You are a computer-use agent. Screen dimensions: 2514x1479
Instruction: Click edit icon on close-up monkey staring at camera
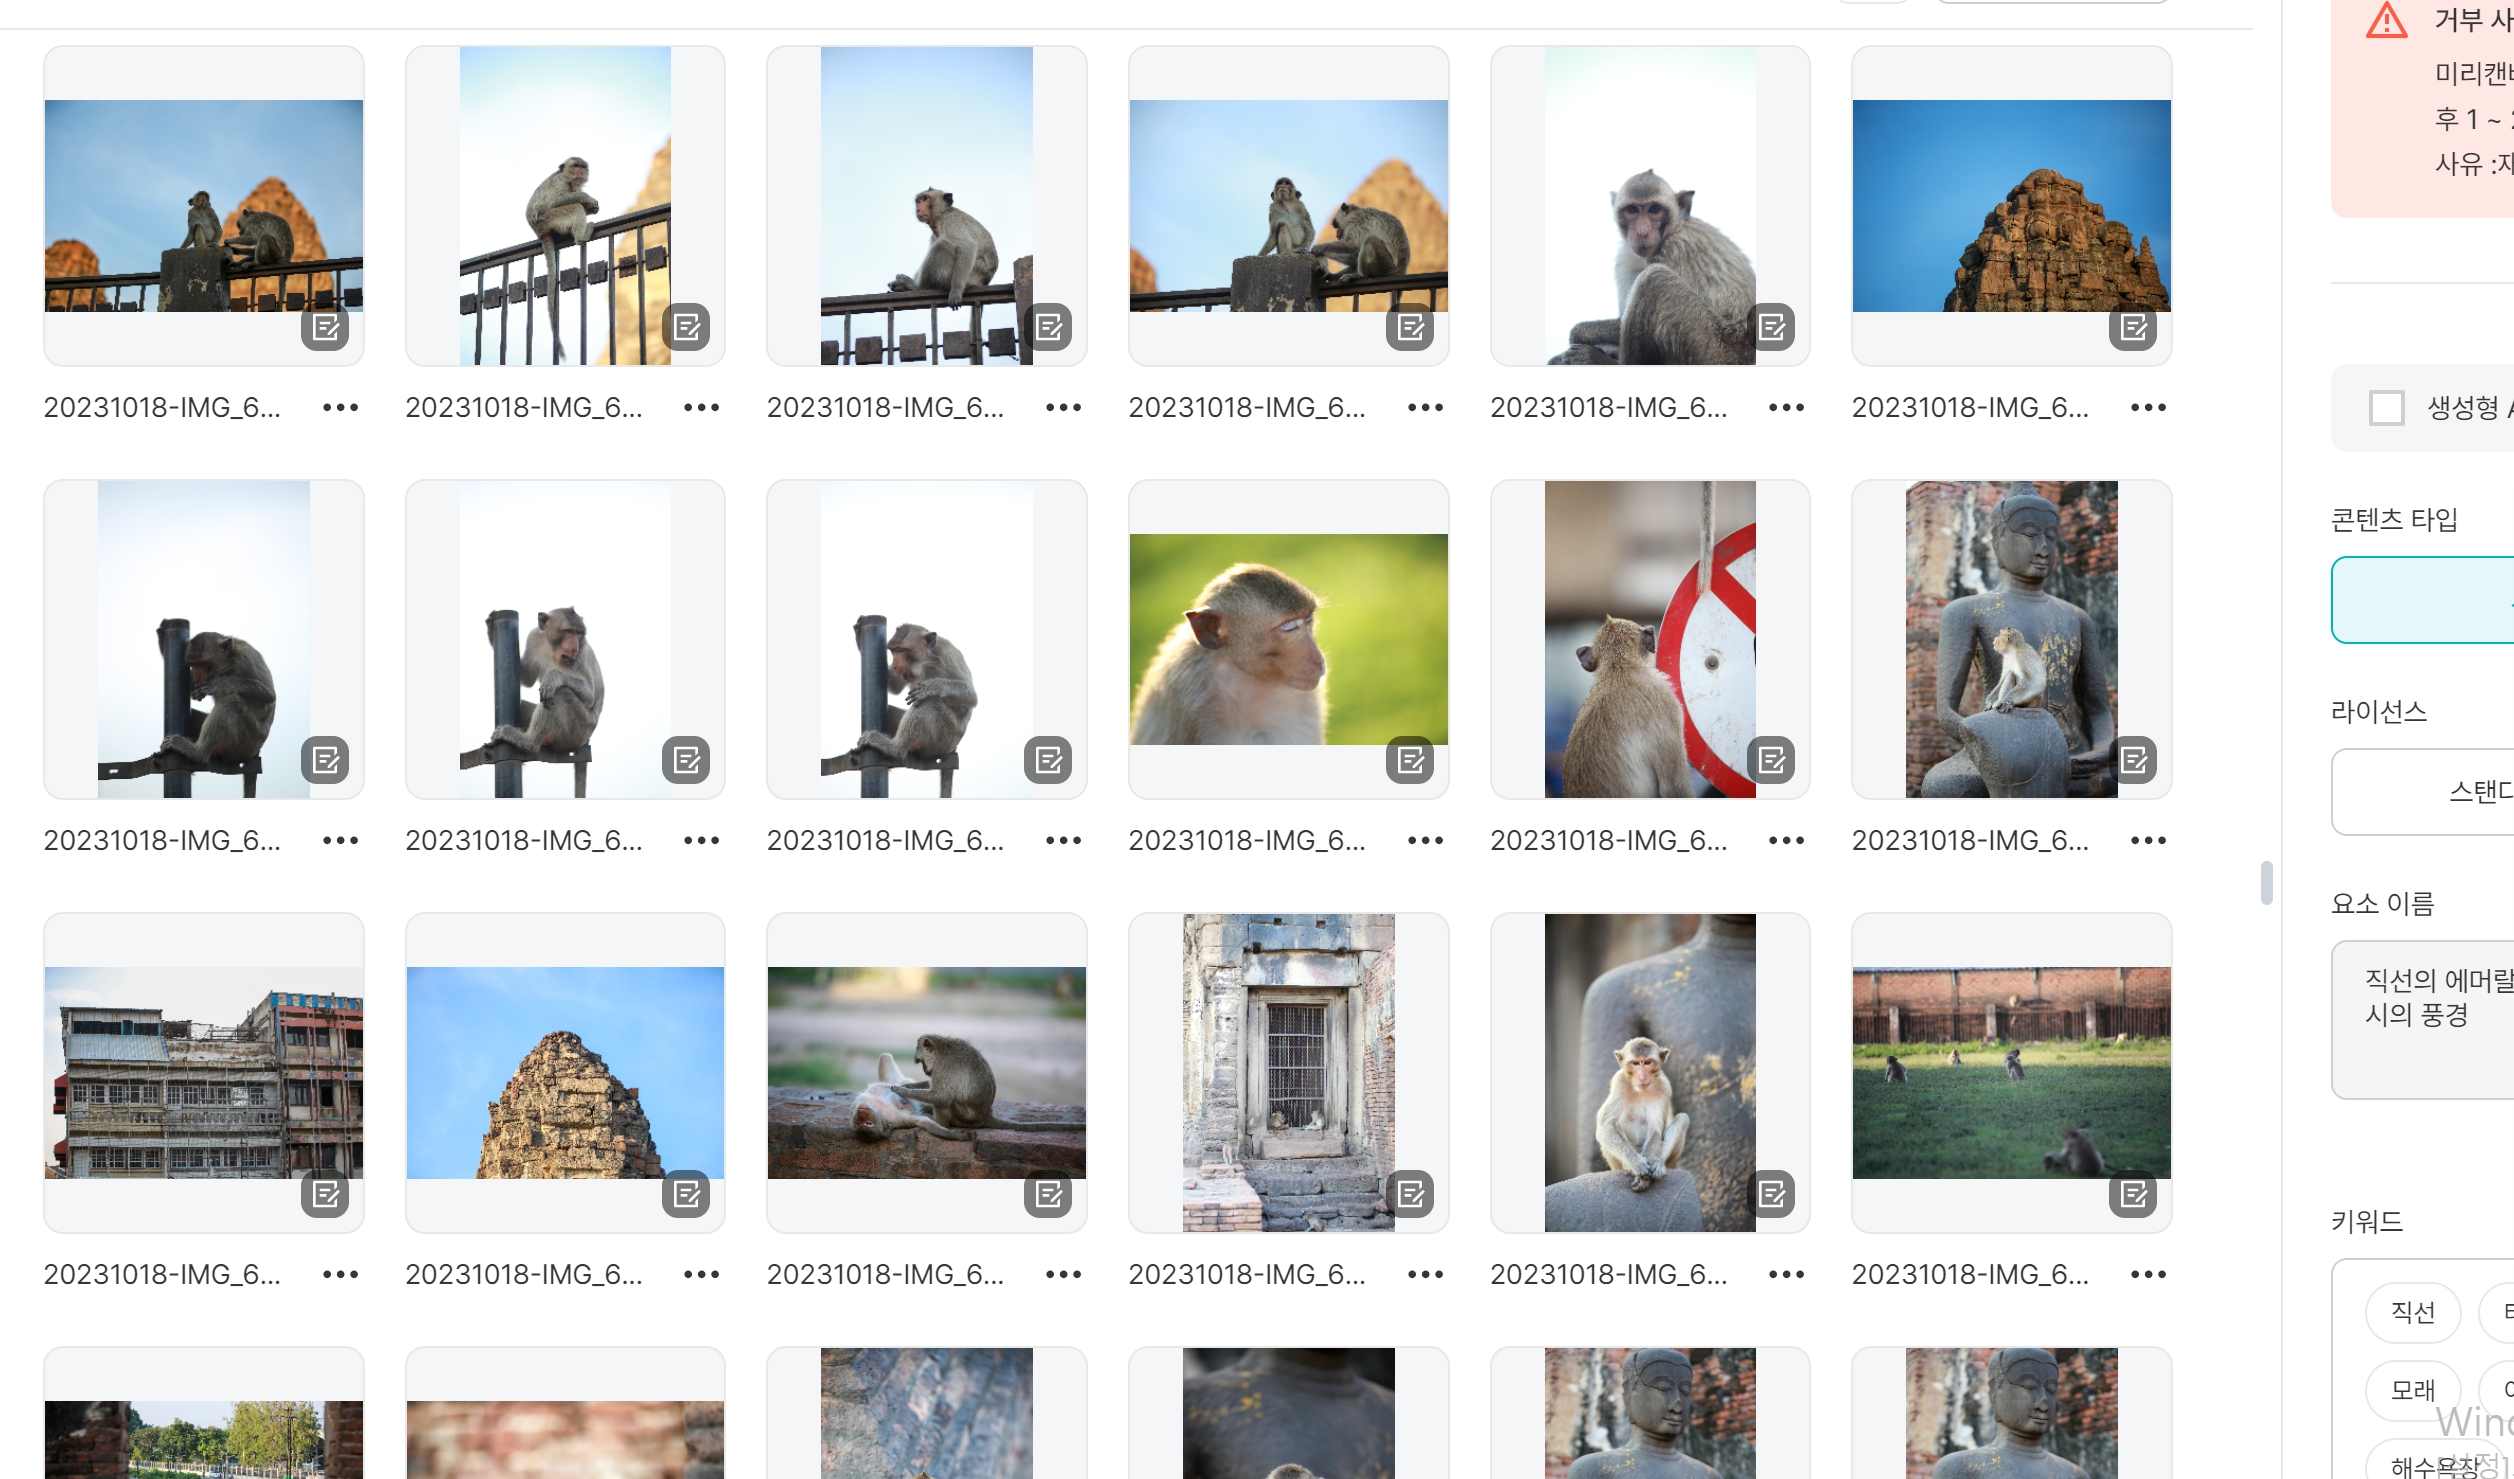pyautogui.click(x=1772, y=327)
